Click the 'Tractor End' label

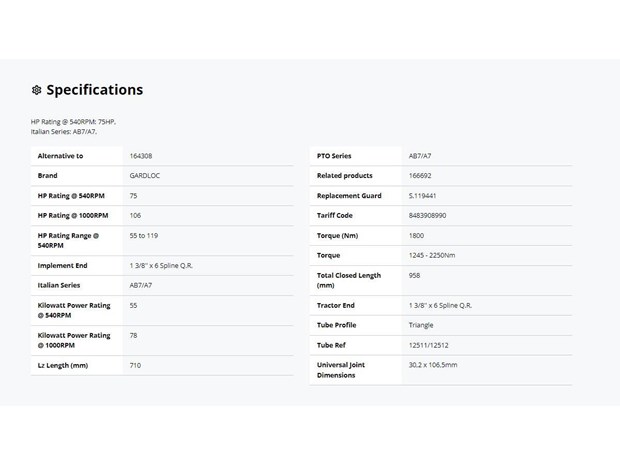pyautogui.click(x=336, y=305)
